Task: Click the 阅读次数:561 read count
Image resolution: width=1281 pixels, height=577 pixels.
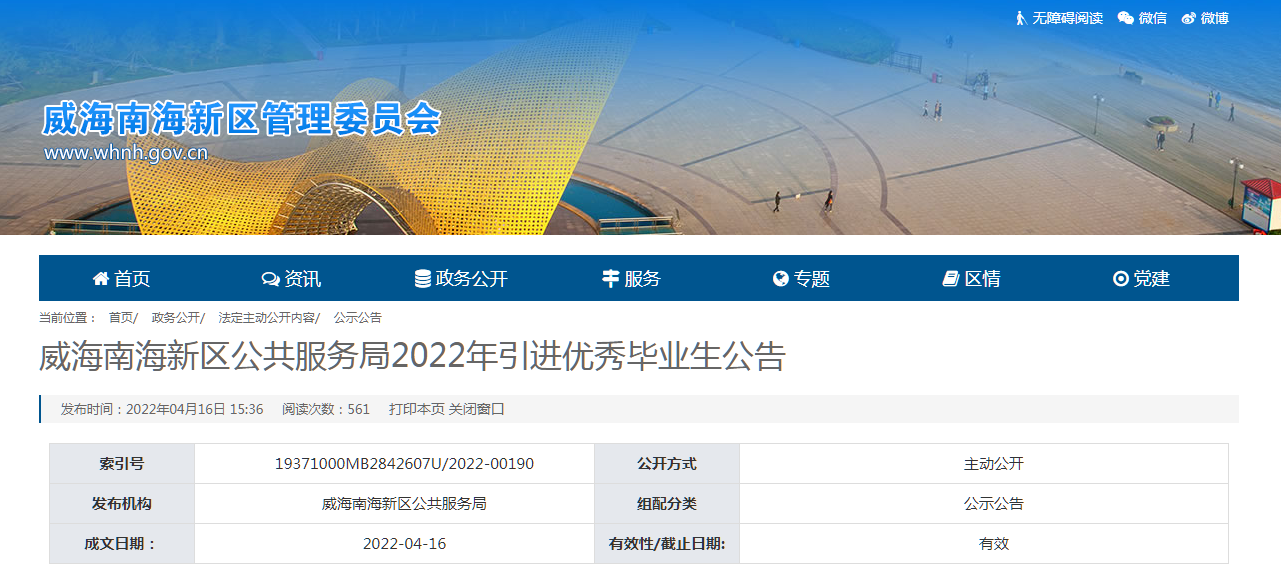Action: pyautogui.click(x=326, y=409)
